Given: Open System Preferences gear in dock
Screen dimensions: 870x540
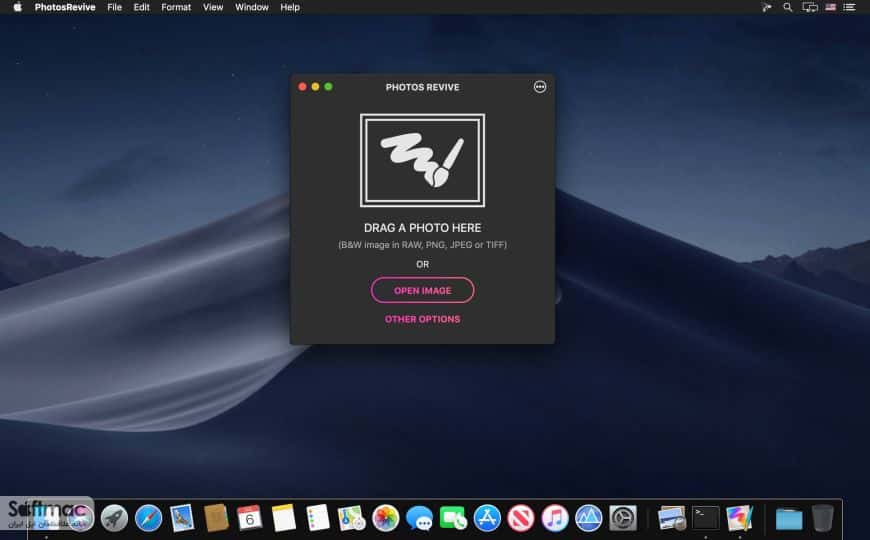Looking at the screenshot, I should [x=623, y=518].
